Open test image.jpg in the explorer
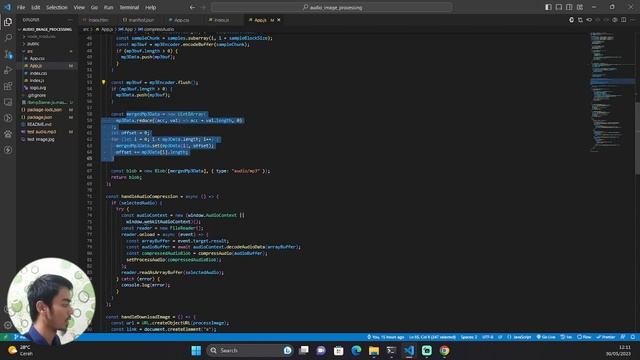 [x=47, y=139]
